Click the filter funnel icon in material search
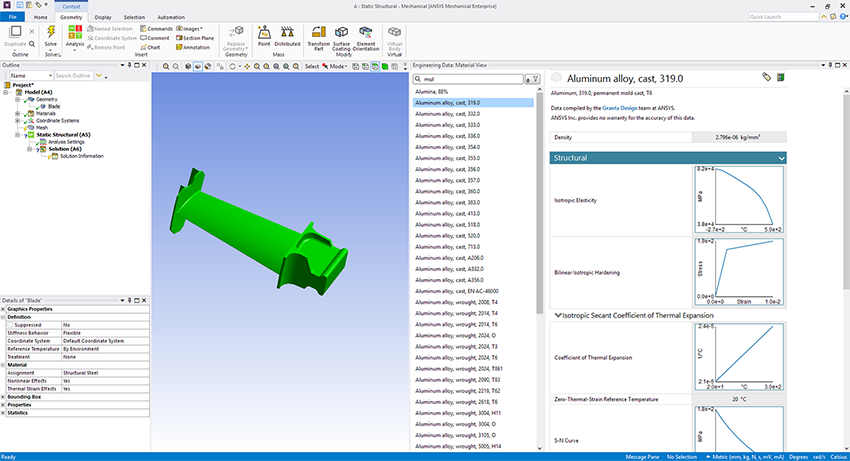The height and width of the screenshot is (461, 850). click(x=536, y=79)
